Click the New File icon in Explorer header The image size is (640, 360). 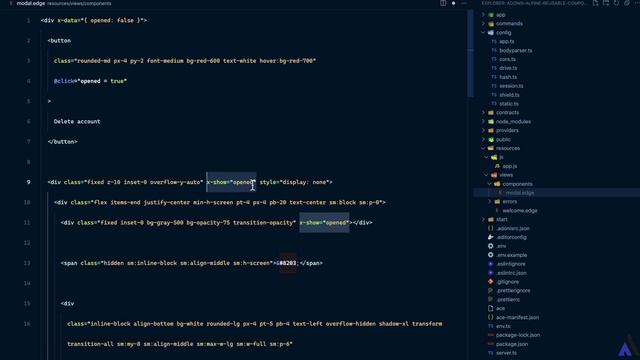click(x=596, y=3)
